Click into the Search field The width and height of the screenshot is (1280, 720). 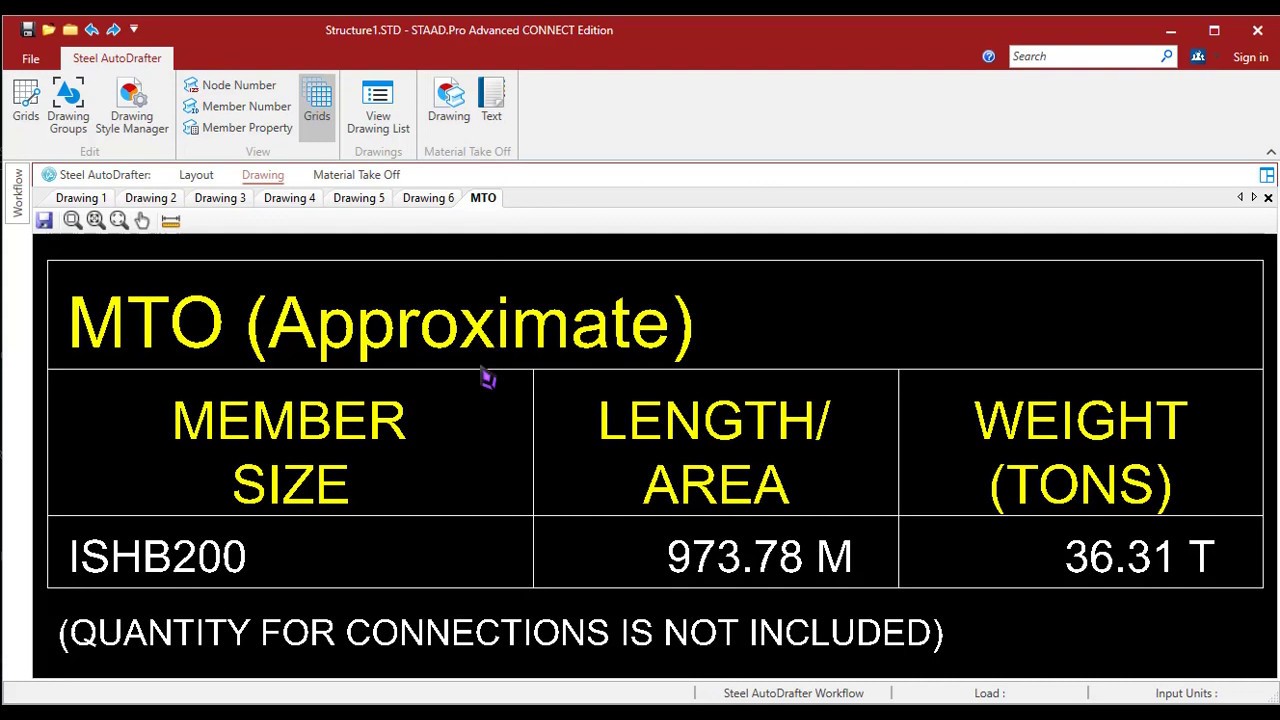[x=1084, y=57]
